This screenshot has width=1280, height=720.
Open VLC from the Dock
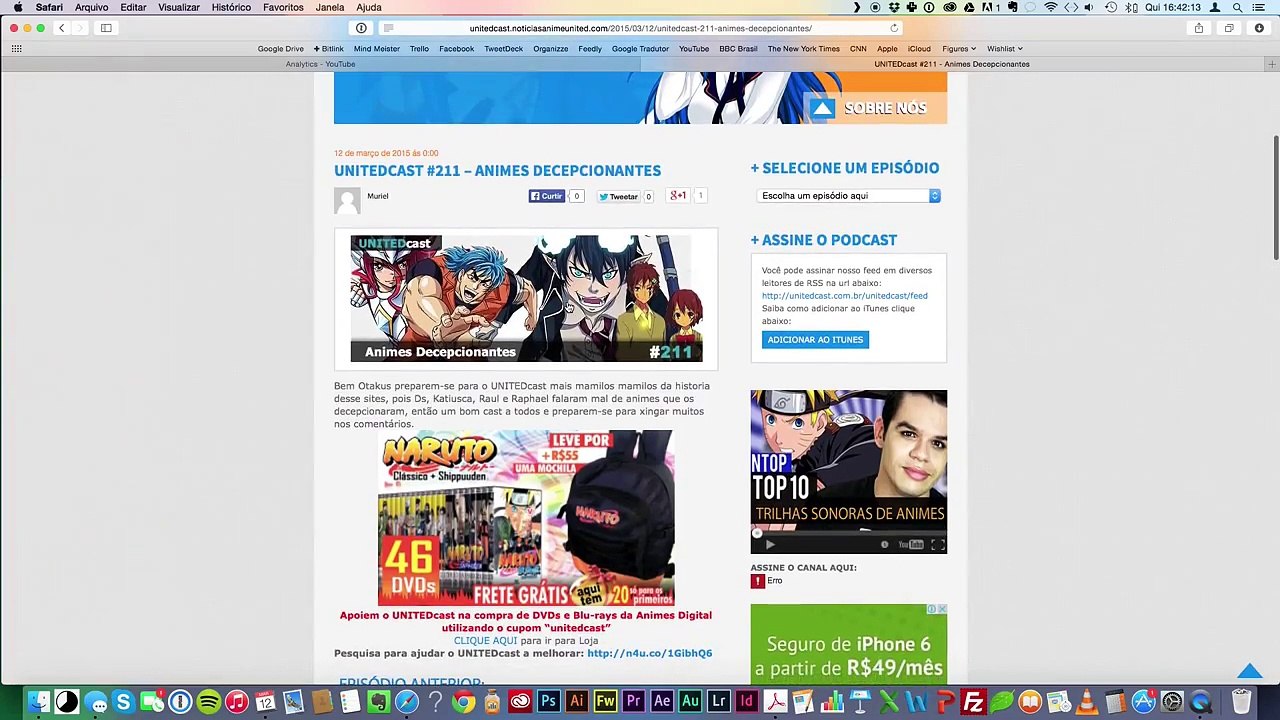click(1087, 702)
